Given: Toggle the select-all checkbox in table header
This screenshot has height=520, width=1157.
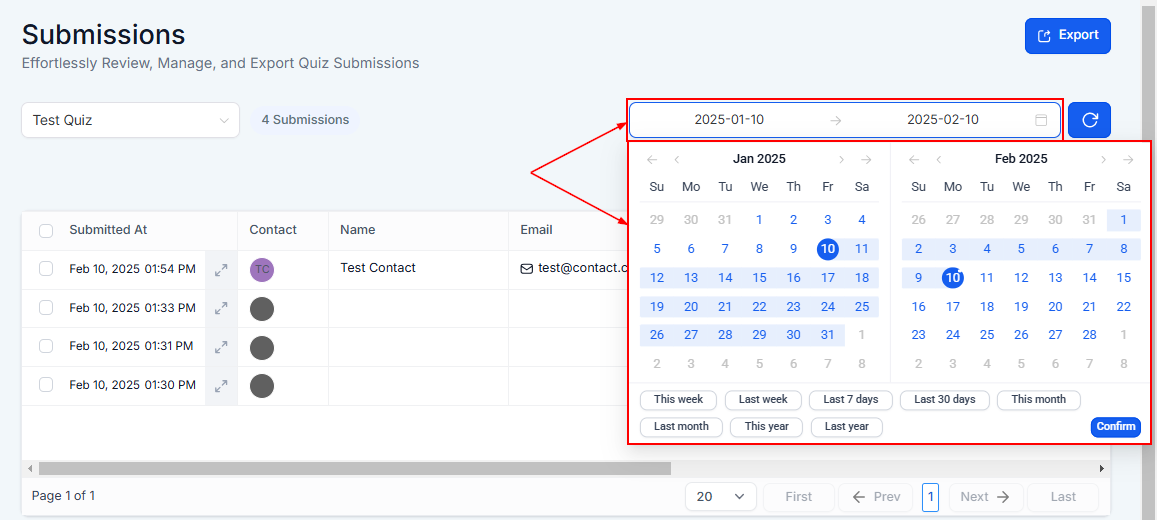Looking at the screenshot, I should point(46,231).
